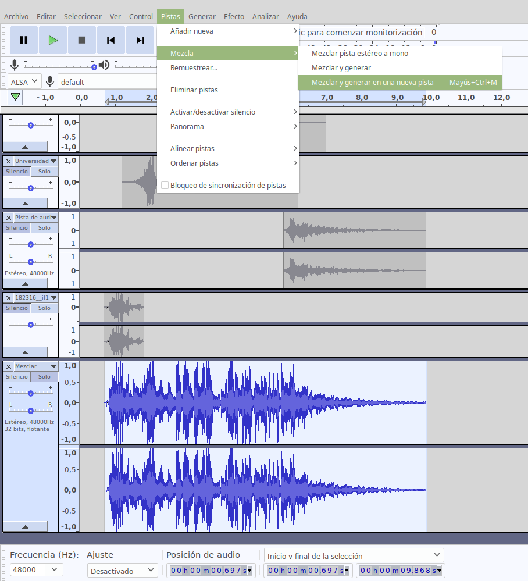Image resolution: width=528 pixels, height=581 pixels.
Task: Collapse the 182316_jl1 track
Action: coord(25,352)
